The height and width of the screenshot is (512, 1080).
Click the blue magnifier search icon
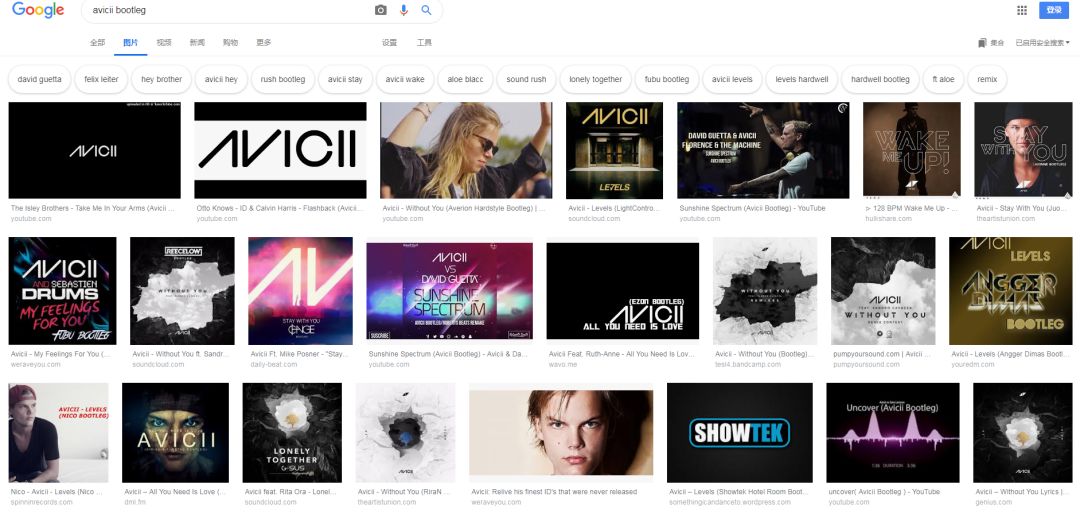(427, 10)
